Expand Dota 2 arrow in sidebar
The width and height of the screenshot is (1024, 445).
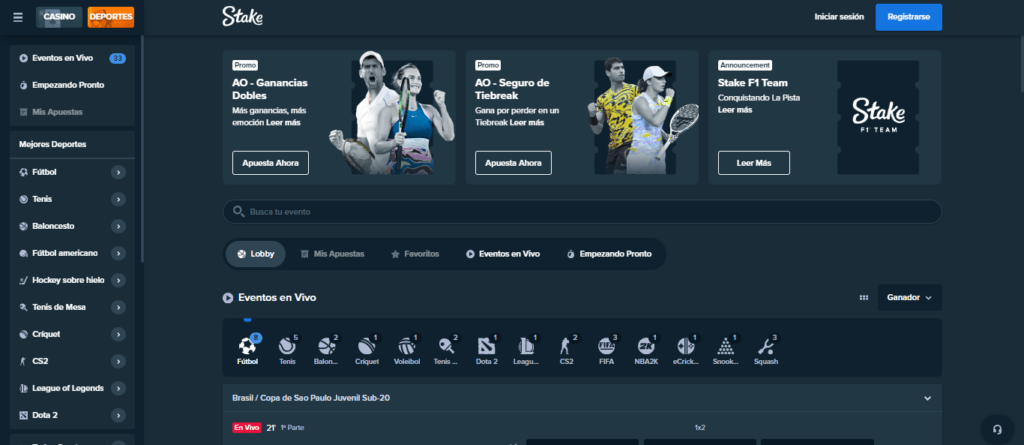118,415
